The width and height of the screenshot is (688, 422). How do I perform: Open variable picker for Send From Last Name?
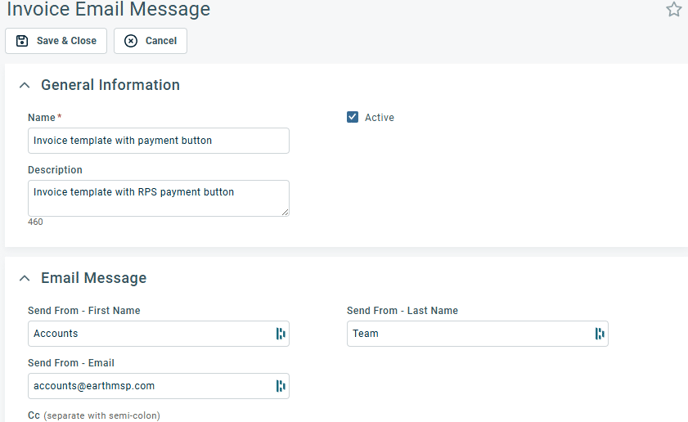pos(599,334)
